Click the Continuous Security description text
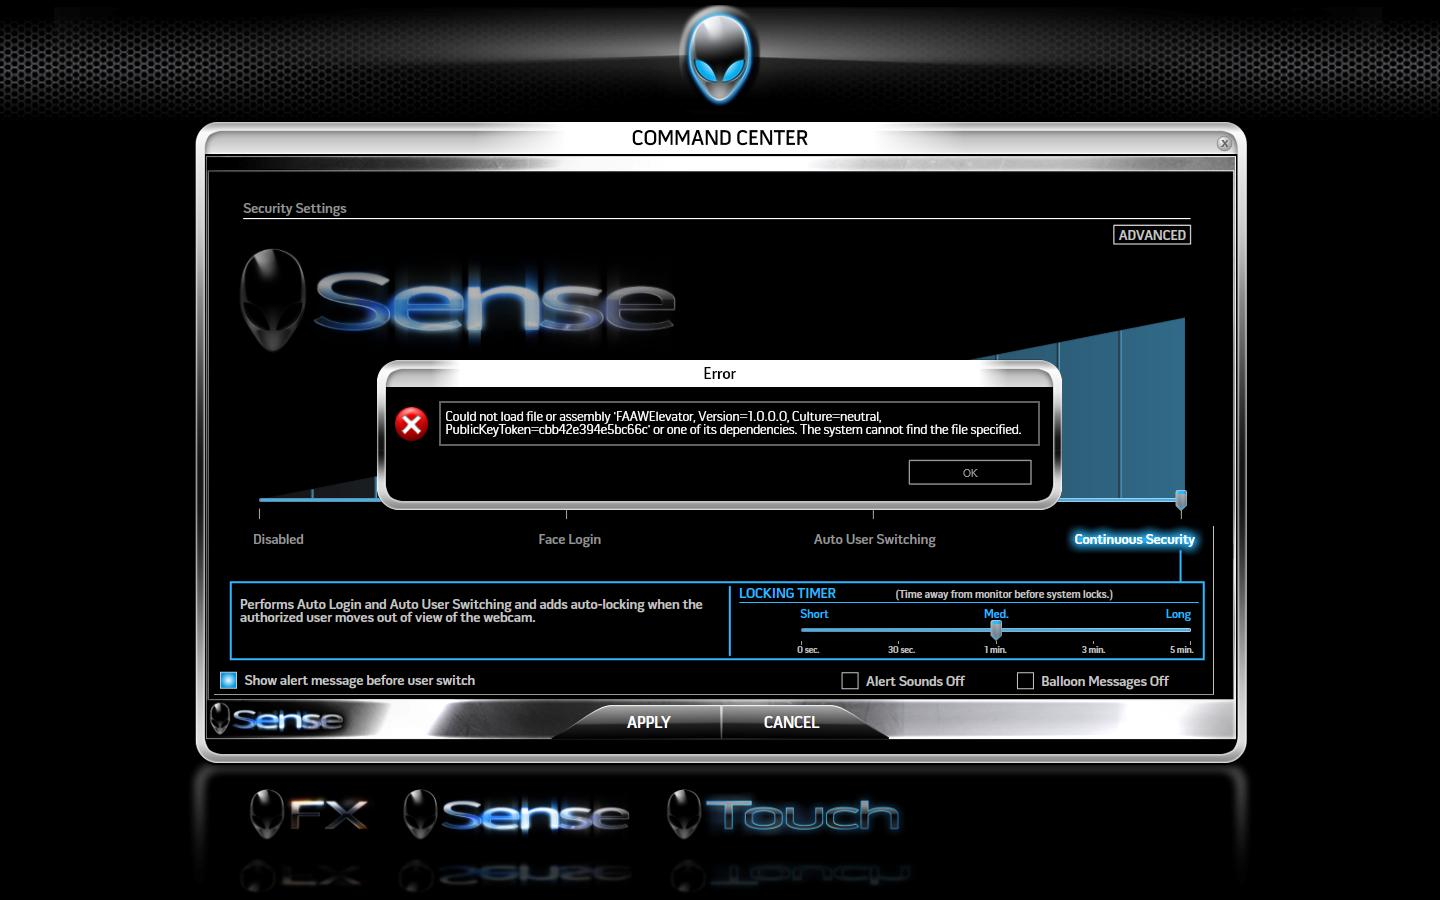Screen dimensions: 1440x900 471,611
